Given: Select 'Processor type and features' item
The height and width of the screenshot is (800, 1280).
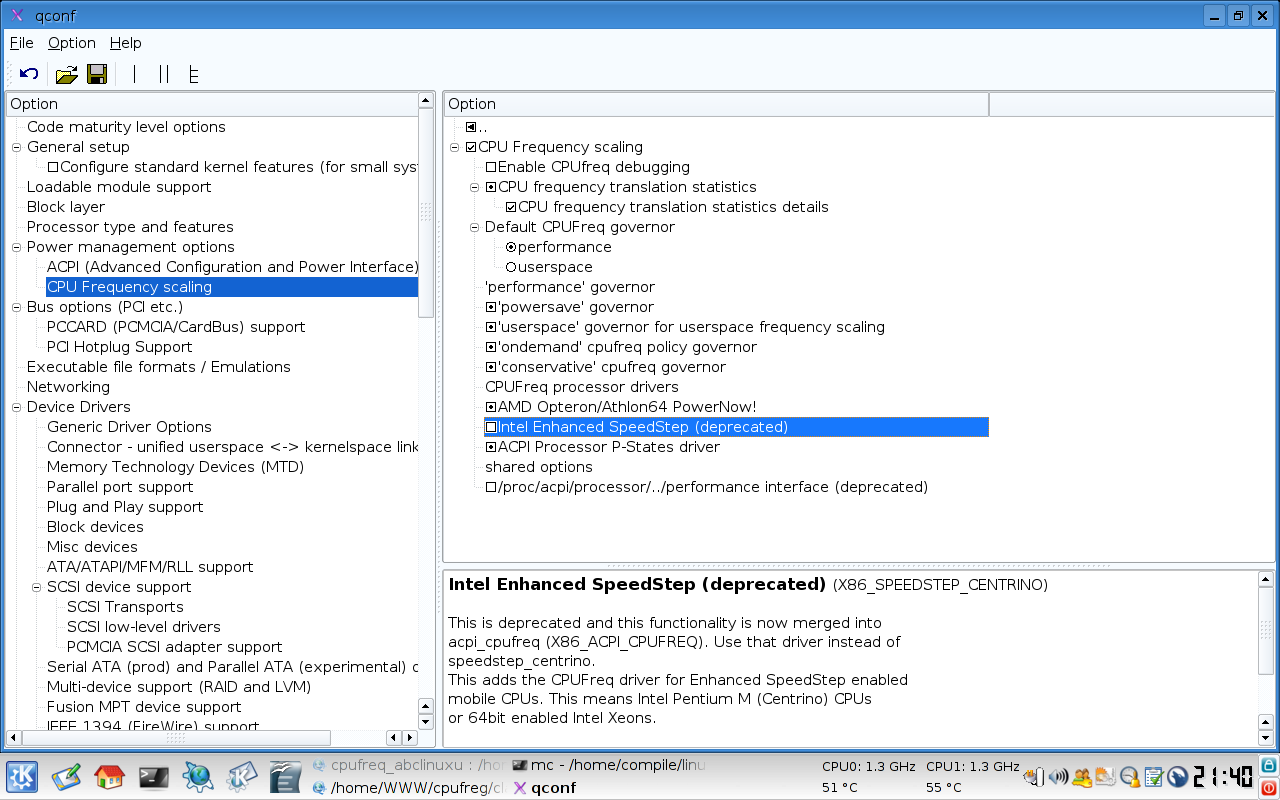Looking at the screenshot, I should click(x=130, y=227).
